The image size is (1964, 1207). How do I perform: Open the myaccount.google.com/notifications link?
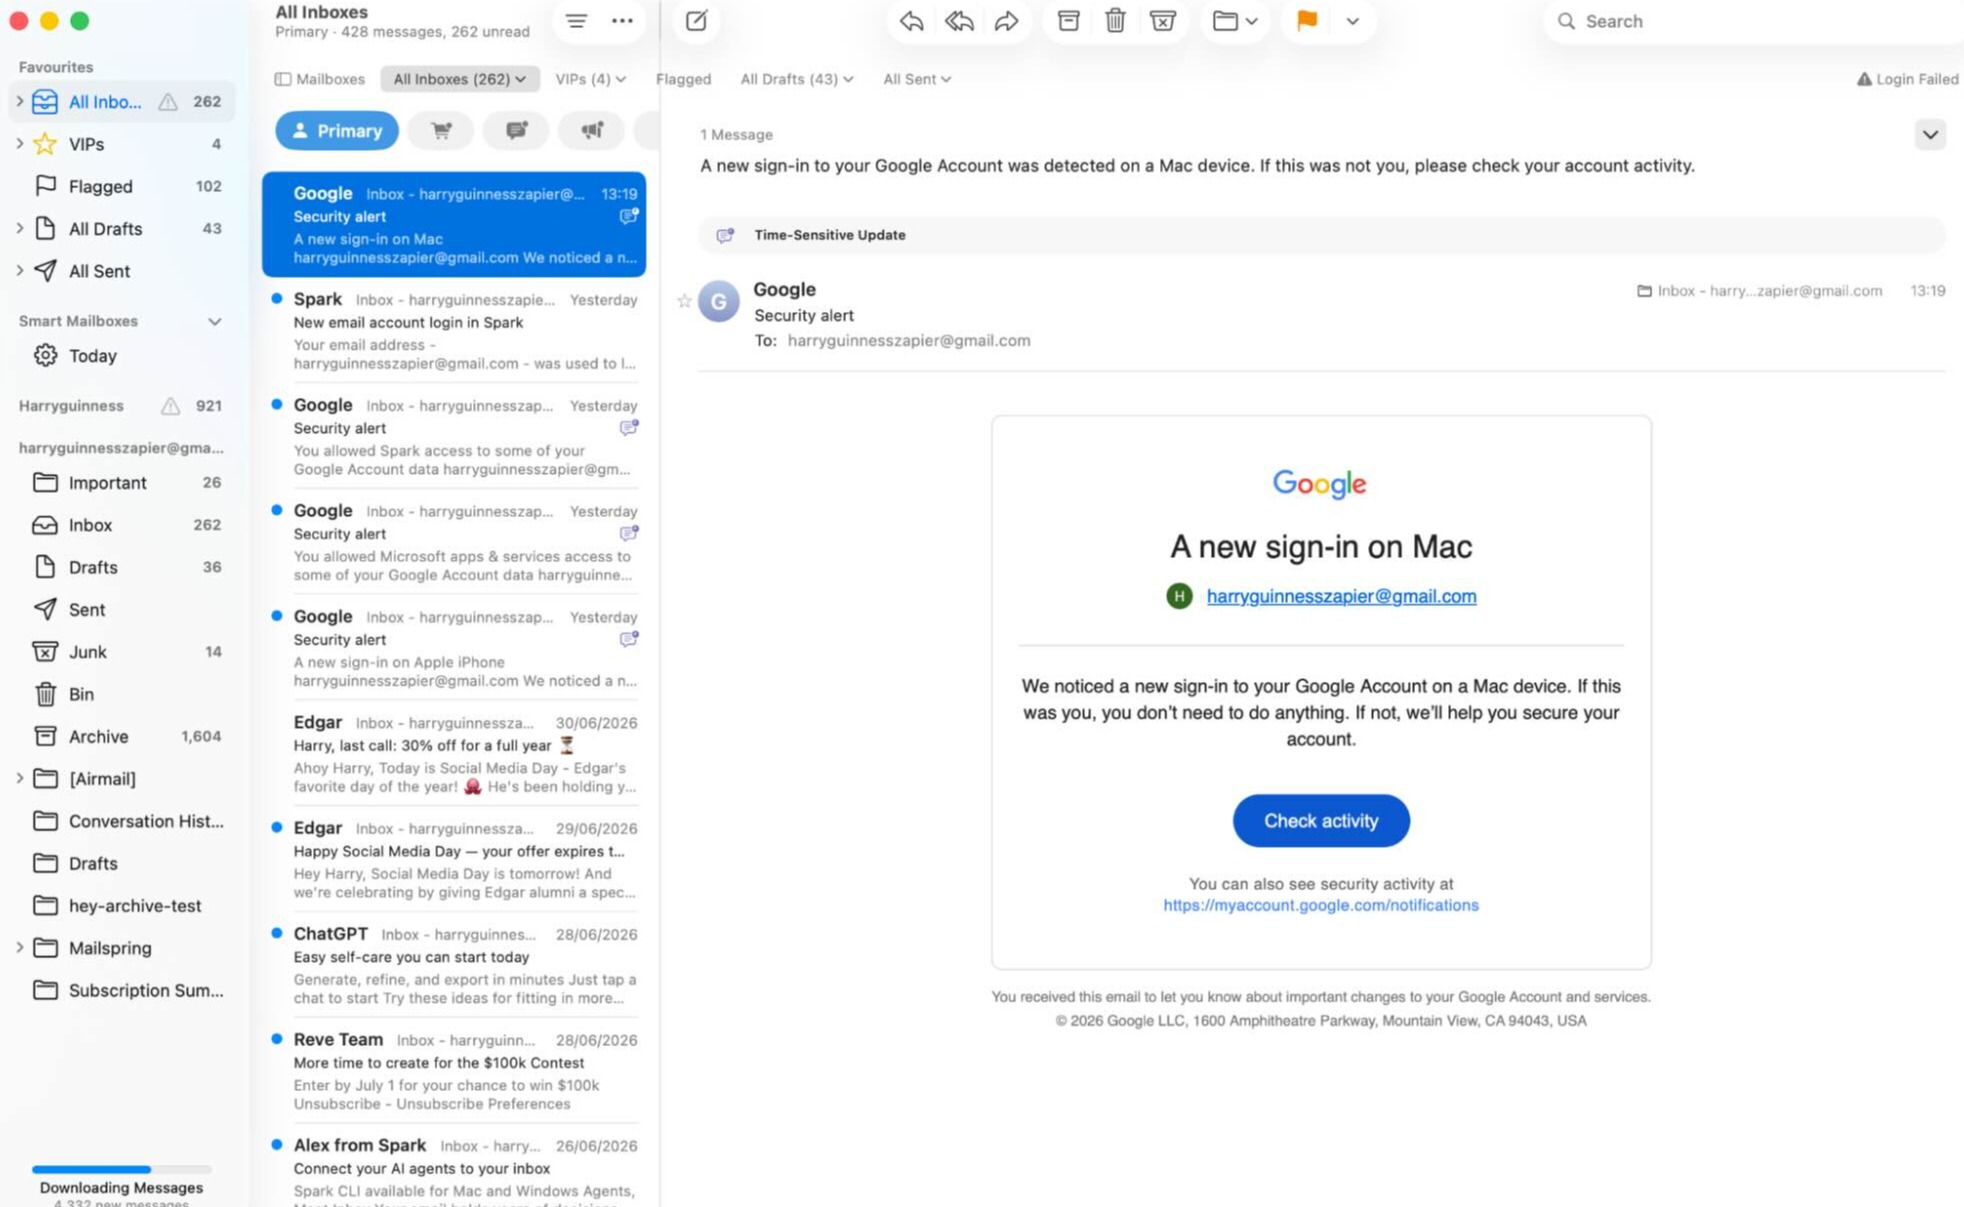pyautogui.click(x=1320, y=905)
